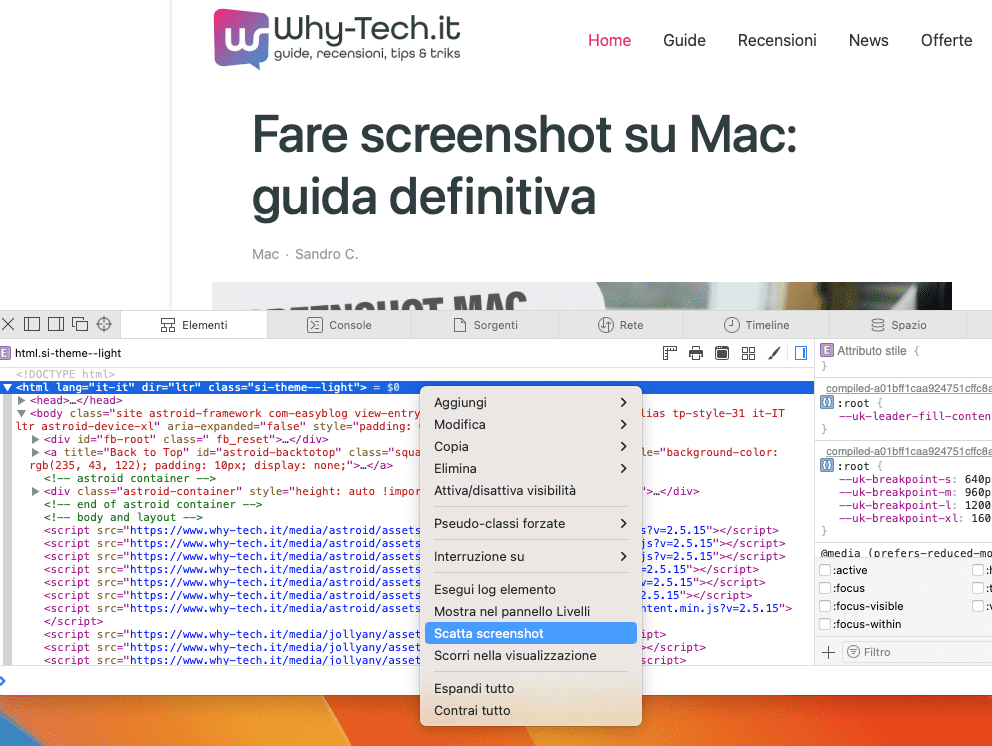Click the Filtro styles filter field
This screenshot has width=992, height=746.
pyautogui.click(x=917, y=652)
